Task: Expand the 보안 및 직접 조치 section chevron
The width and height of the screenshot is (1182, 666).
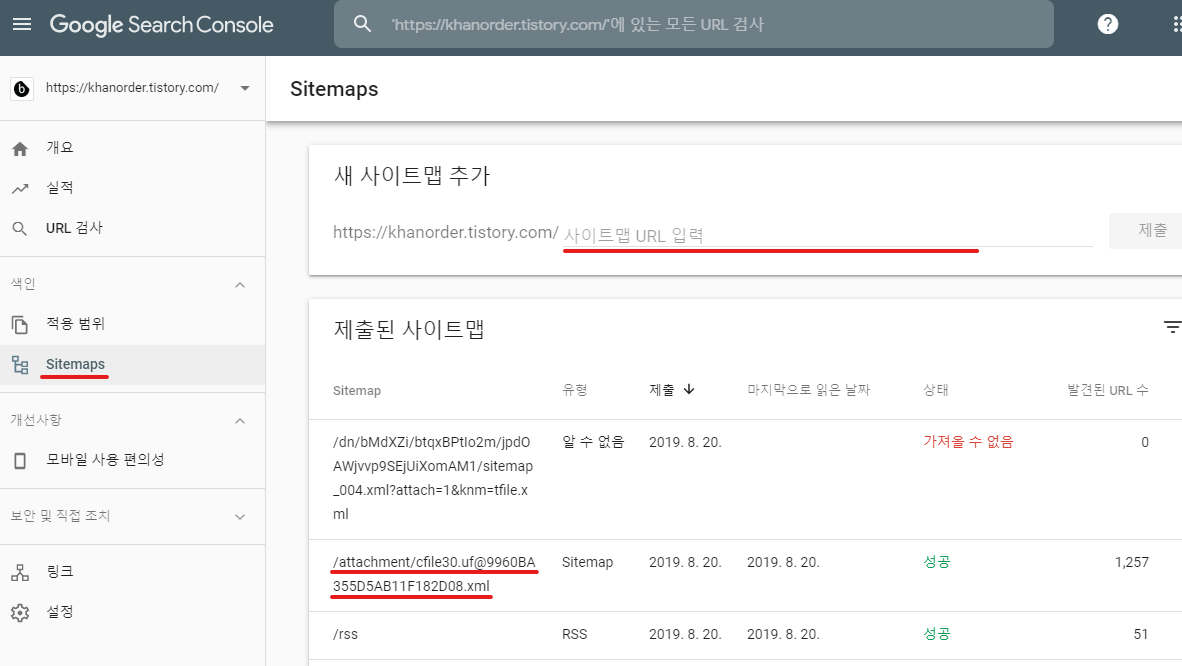Action: coord(240,517)
